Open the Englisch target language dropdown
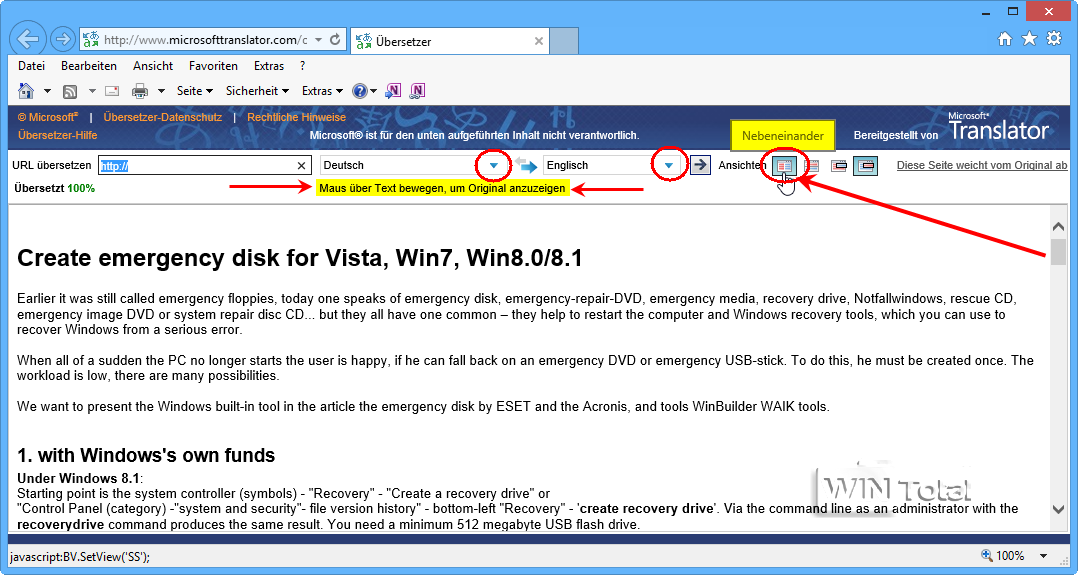Screen dimensions: 1078x575 668,165
